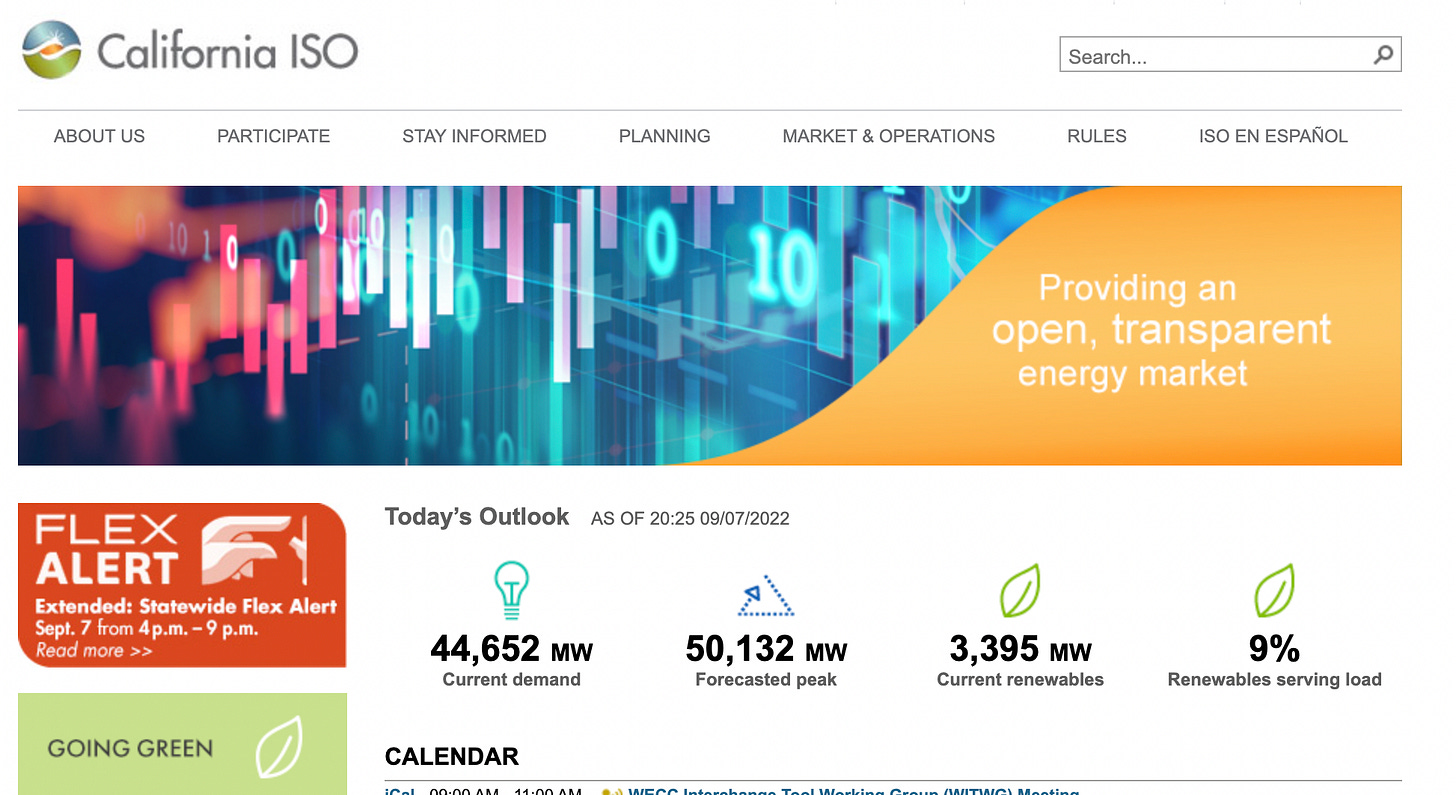
Task: Click the Current renewables label
Action: coord(1020,680)
